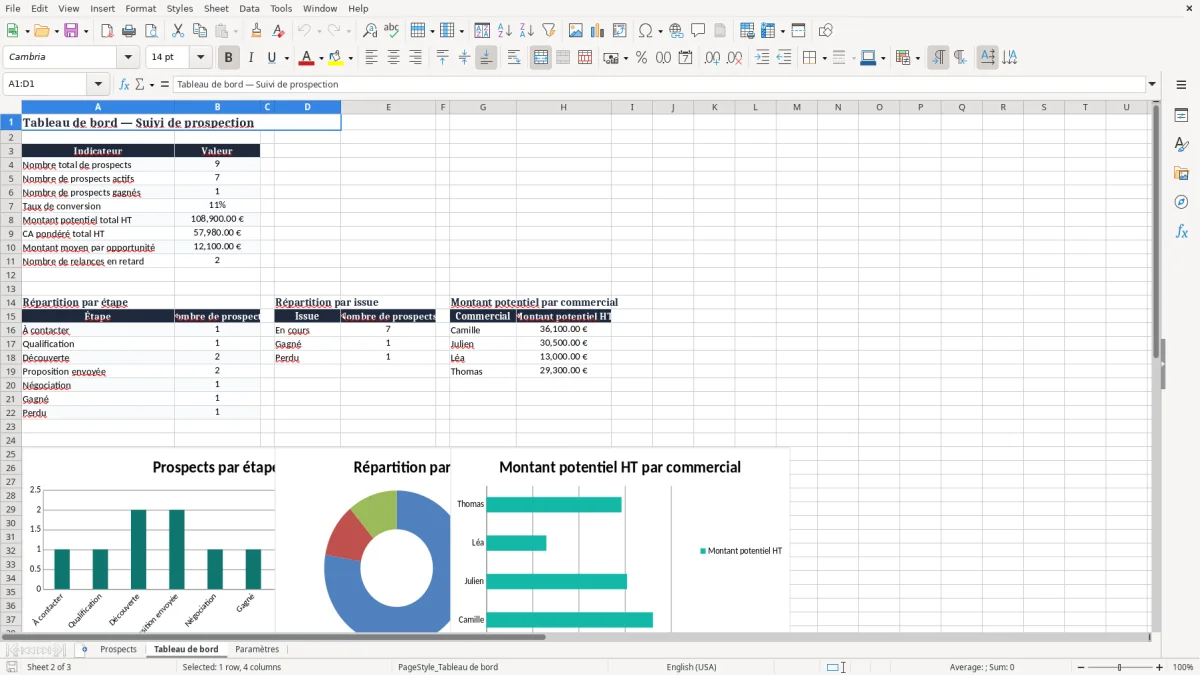1200x675 pixels.
Task: Open highlighting color dropdown arrow
Action: point(352,58)
